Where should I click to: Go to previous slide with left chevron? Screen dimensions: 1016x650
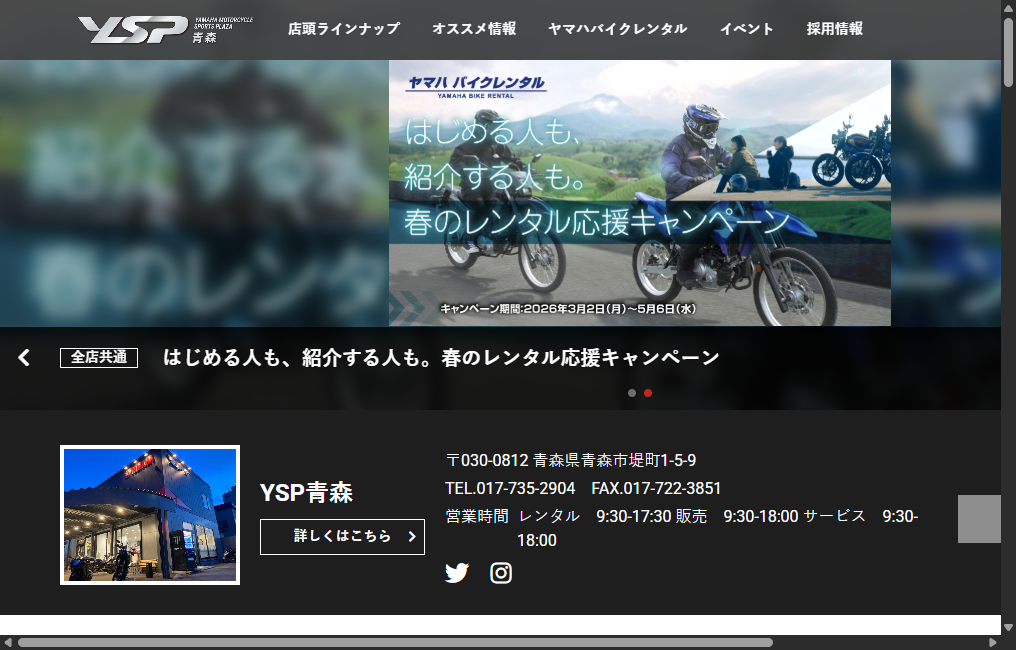point(25,358)
